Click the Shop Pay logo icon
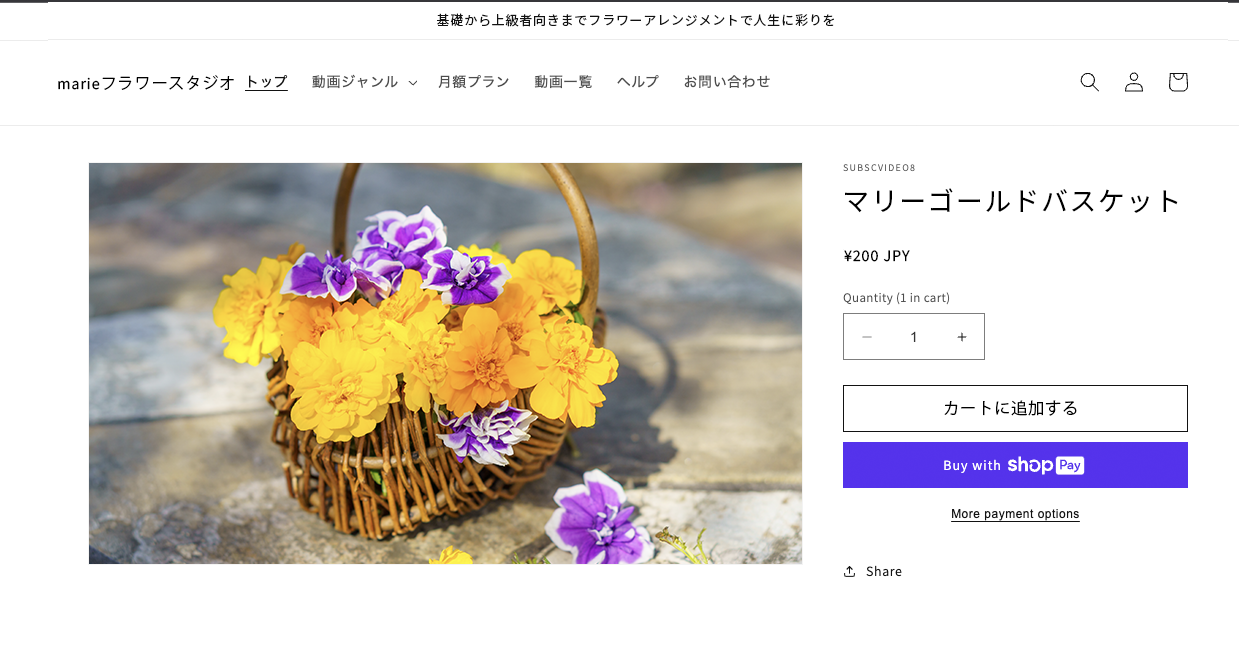Image resolution: width=1239 pixels, height=670 pixels. click(x=1046, y=465)
